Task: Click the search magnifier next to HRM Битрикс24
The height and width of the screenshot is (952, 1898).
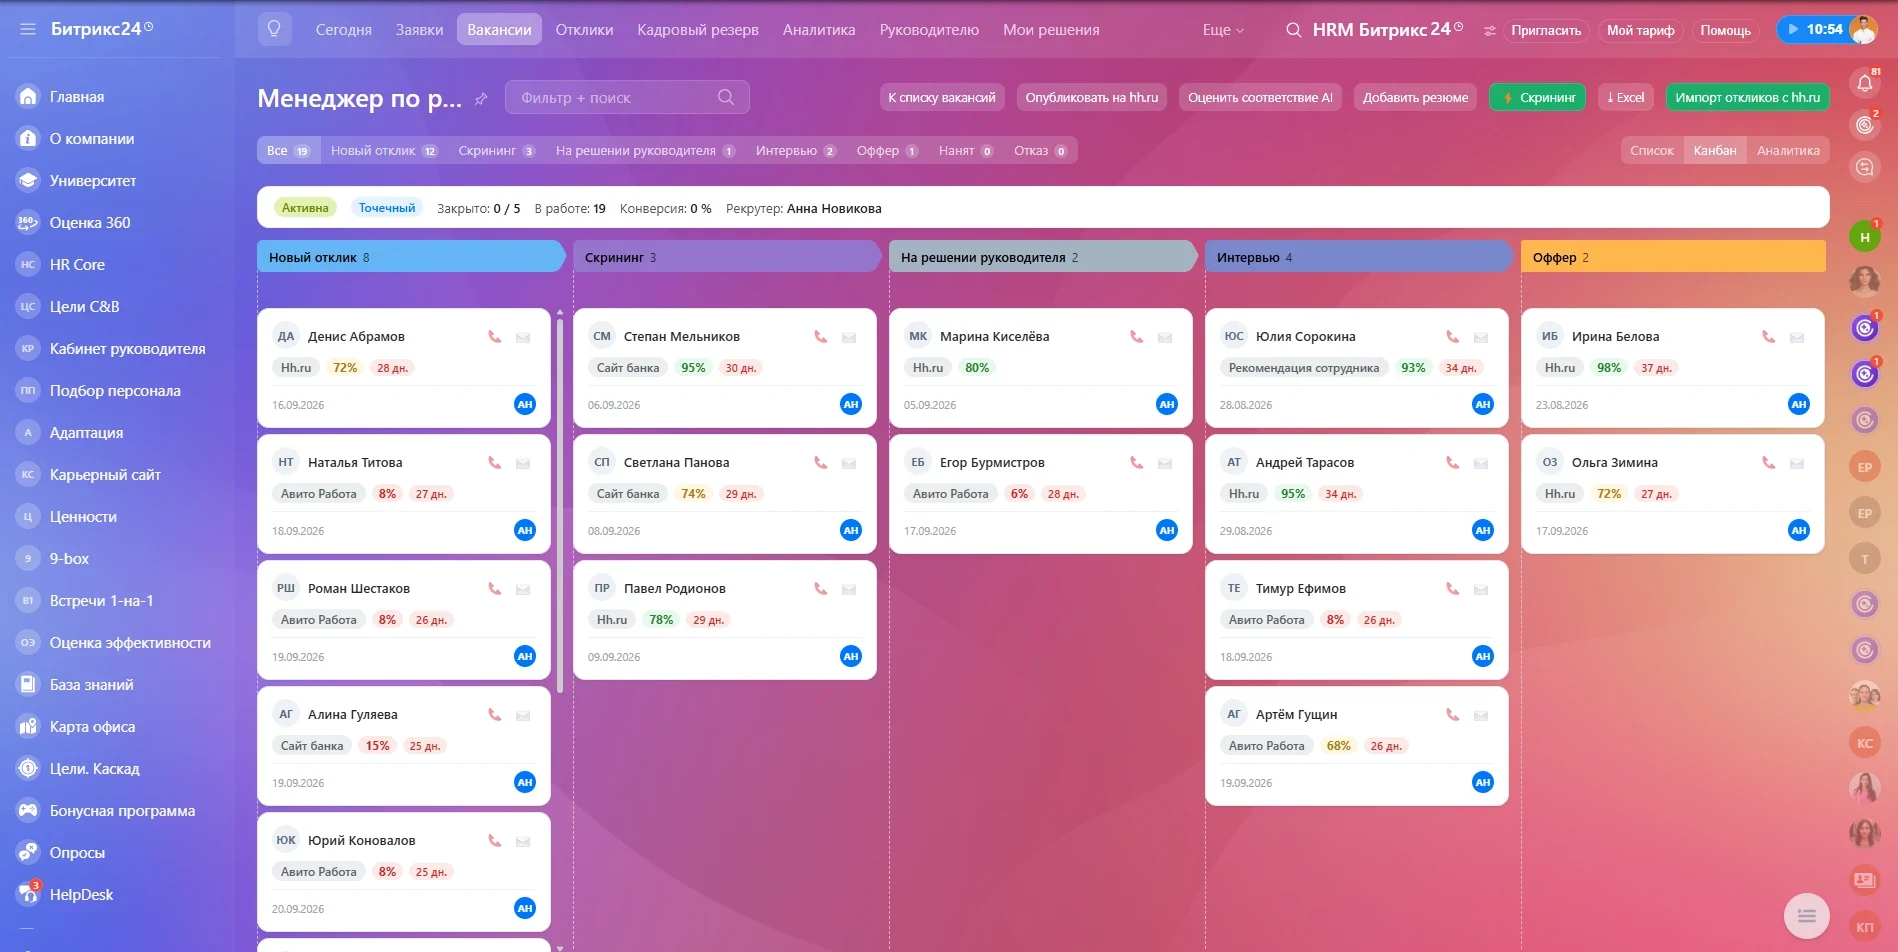Action: click(1293, 30)
